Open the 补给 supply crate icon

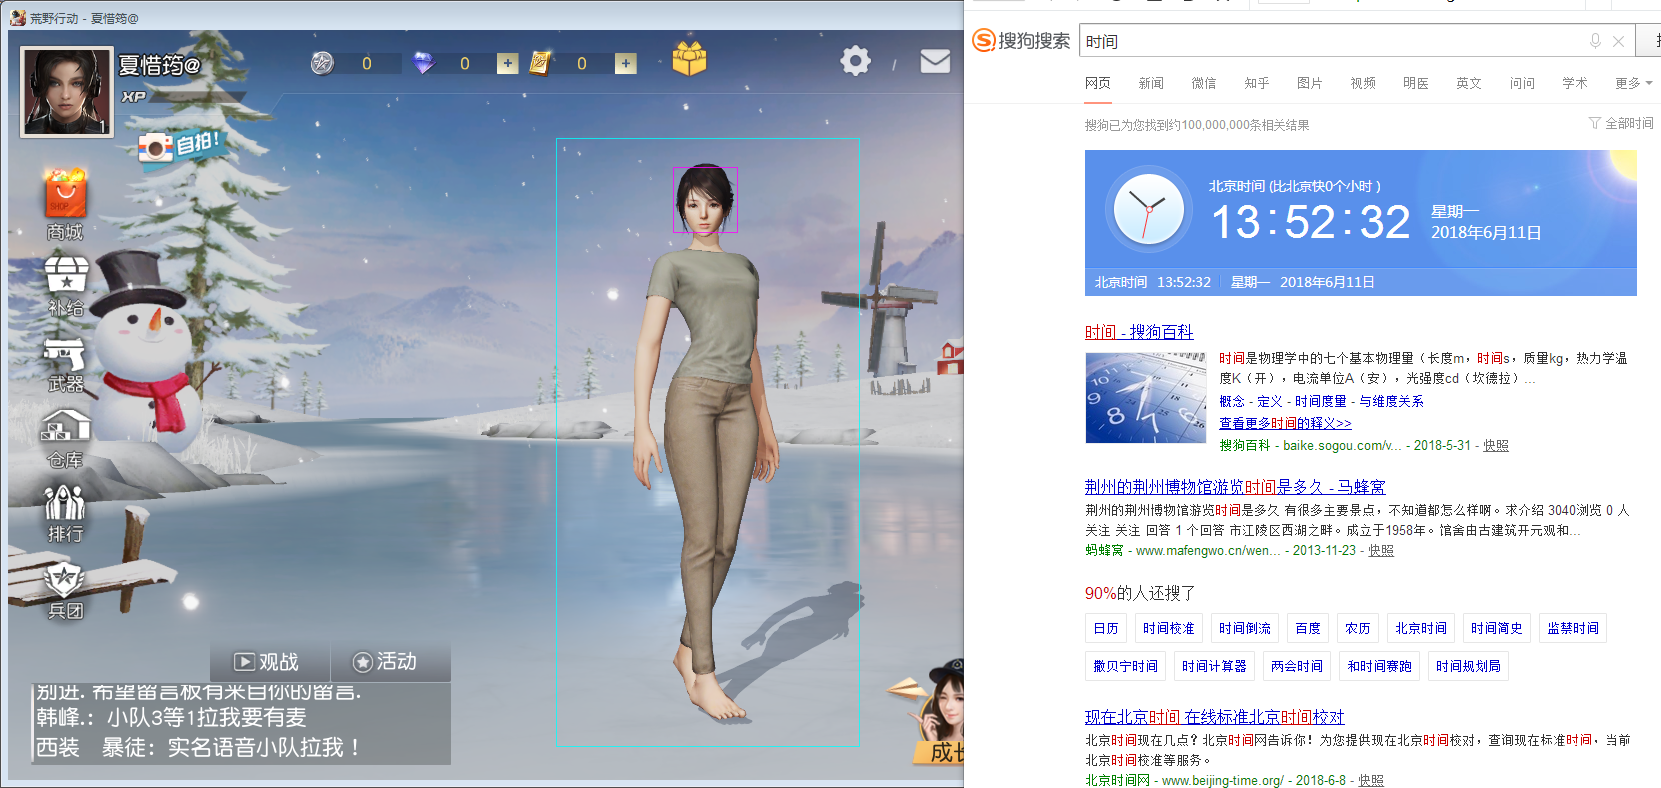tap(66, 275)
